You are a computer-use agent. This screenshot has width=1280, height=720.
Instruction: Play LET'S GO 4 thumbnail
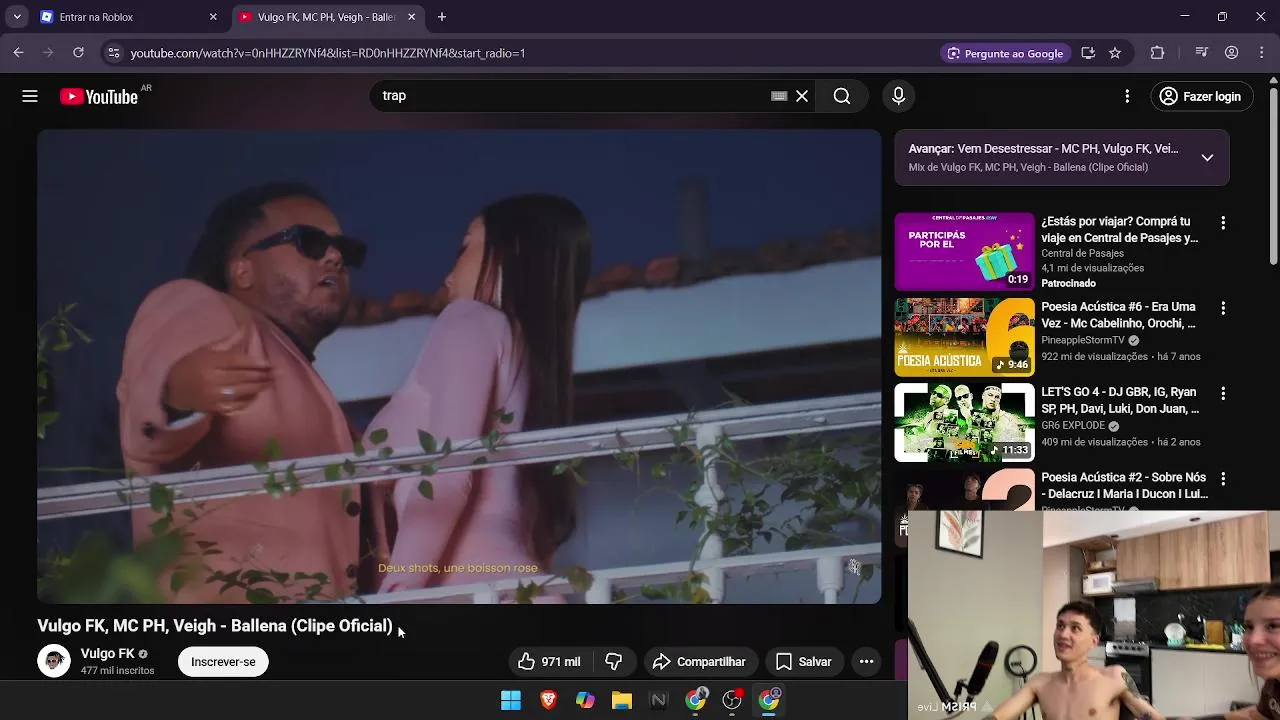[x=964, y=422]
